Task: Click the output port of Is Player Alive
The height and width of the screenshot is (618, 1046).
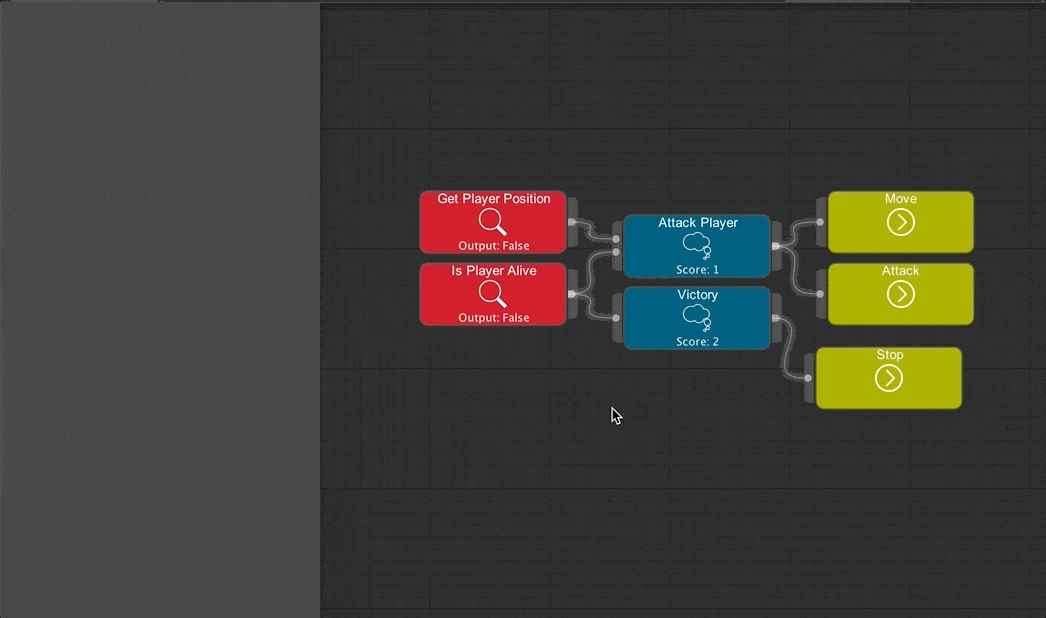Action: coord(572,294)
